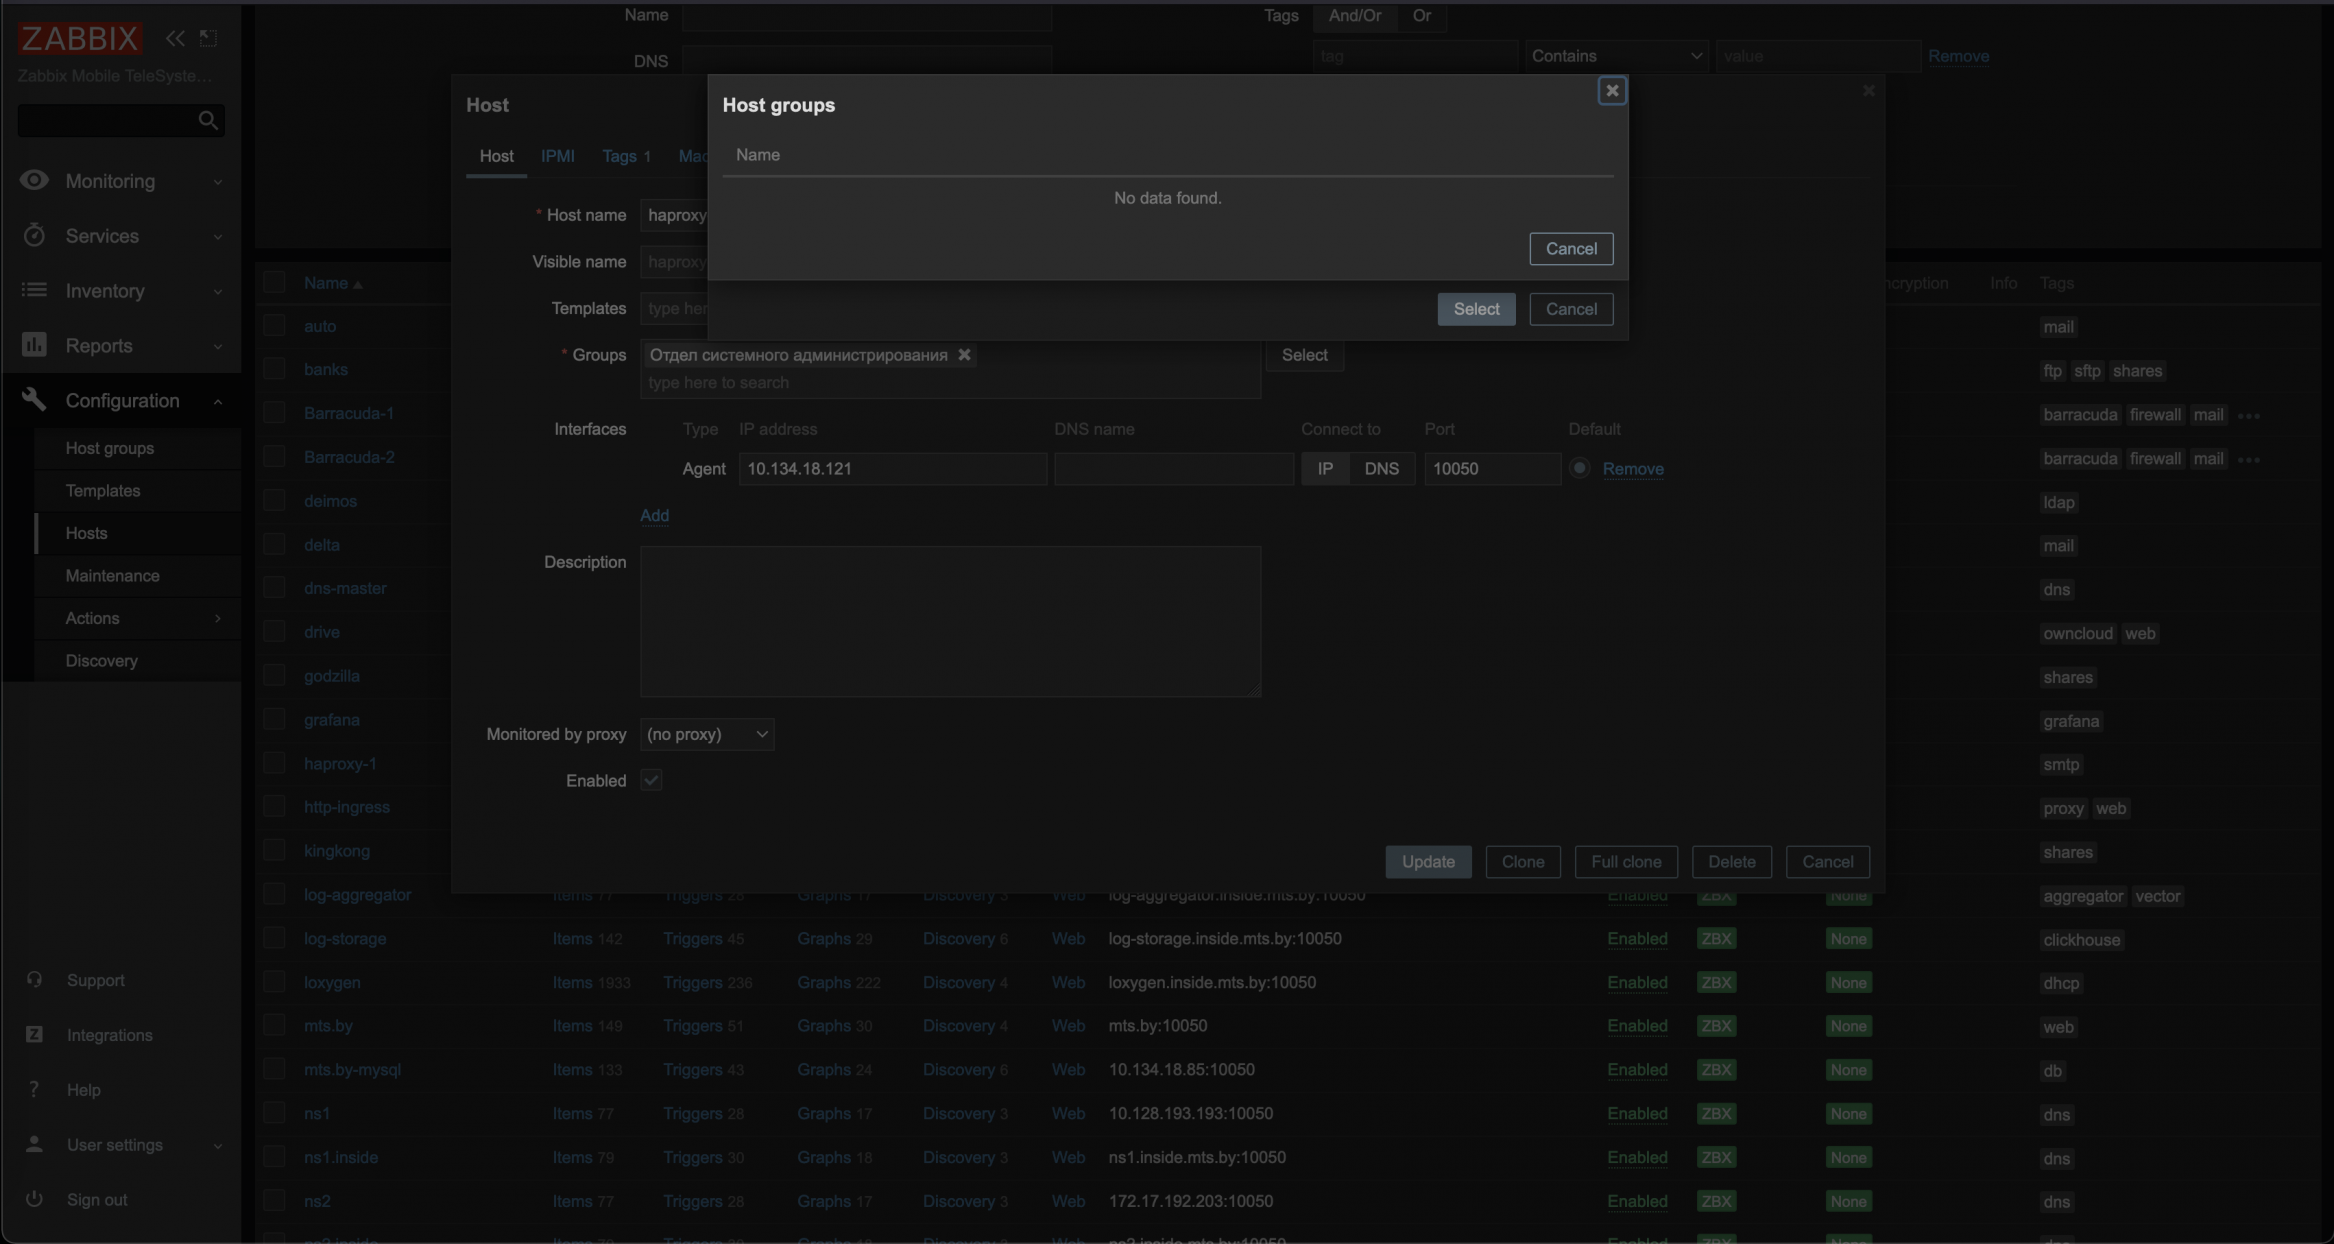Click the Sign out power icon
2334x1244 pixels.
click(x=34, y=1199)
